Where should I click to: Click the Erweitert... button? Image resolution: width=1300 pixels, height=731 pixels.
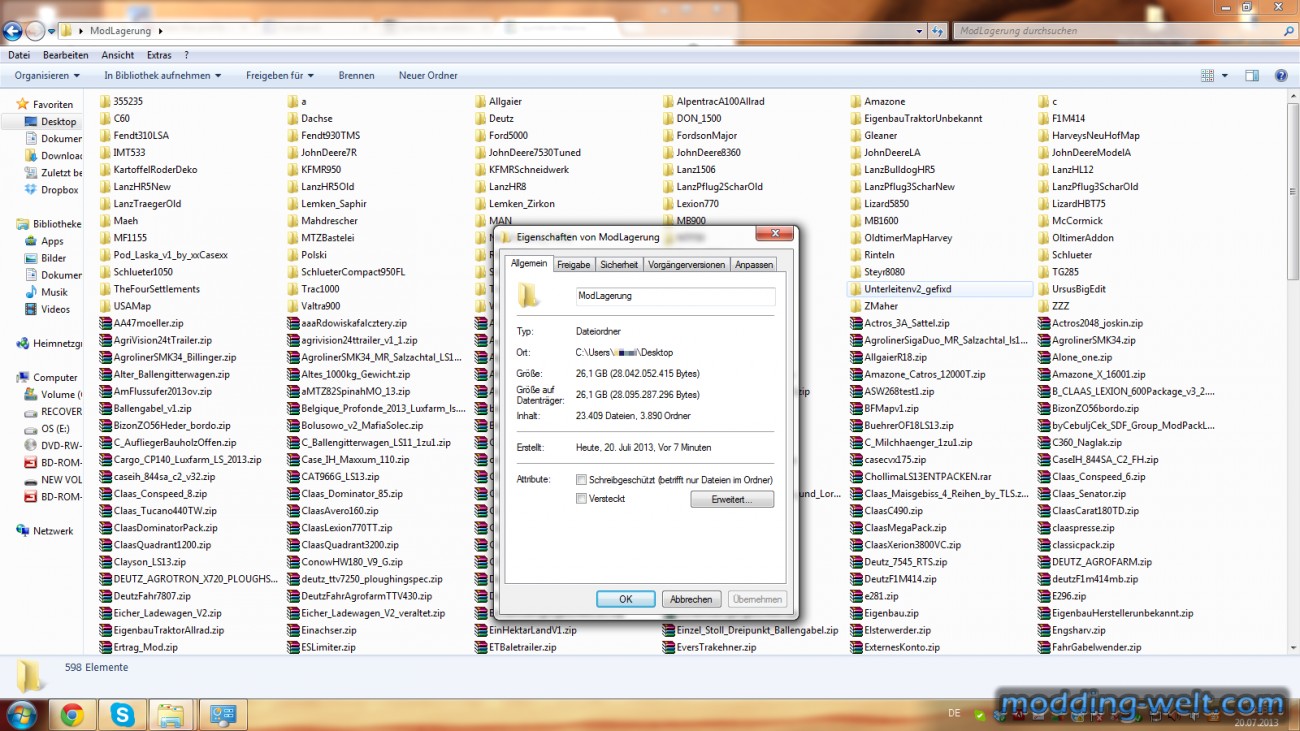click(x=732, y=499)
